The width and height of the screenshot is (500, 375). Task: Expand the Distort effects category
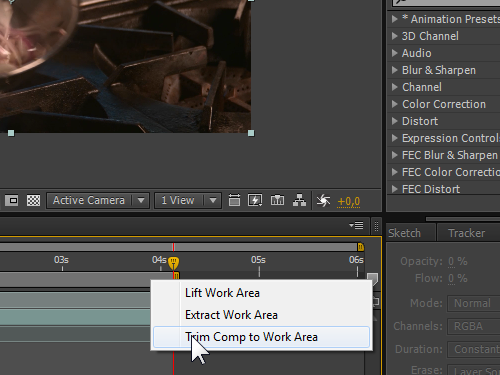[395, 121]
